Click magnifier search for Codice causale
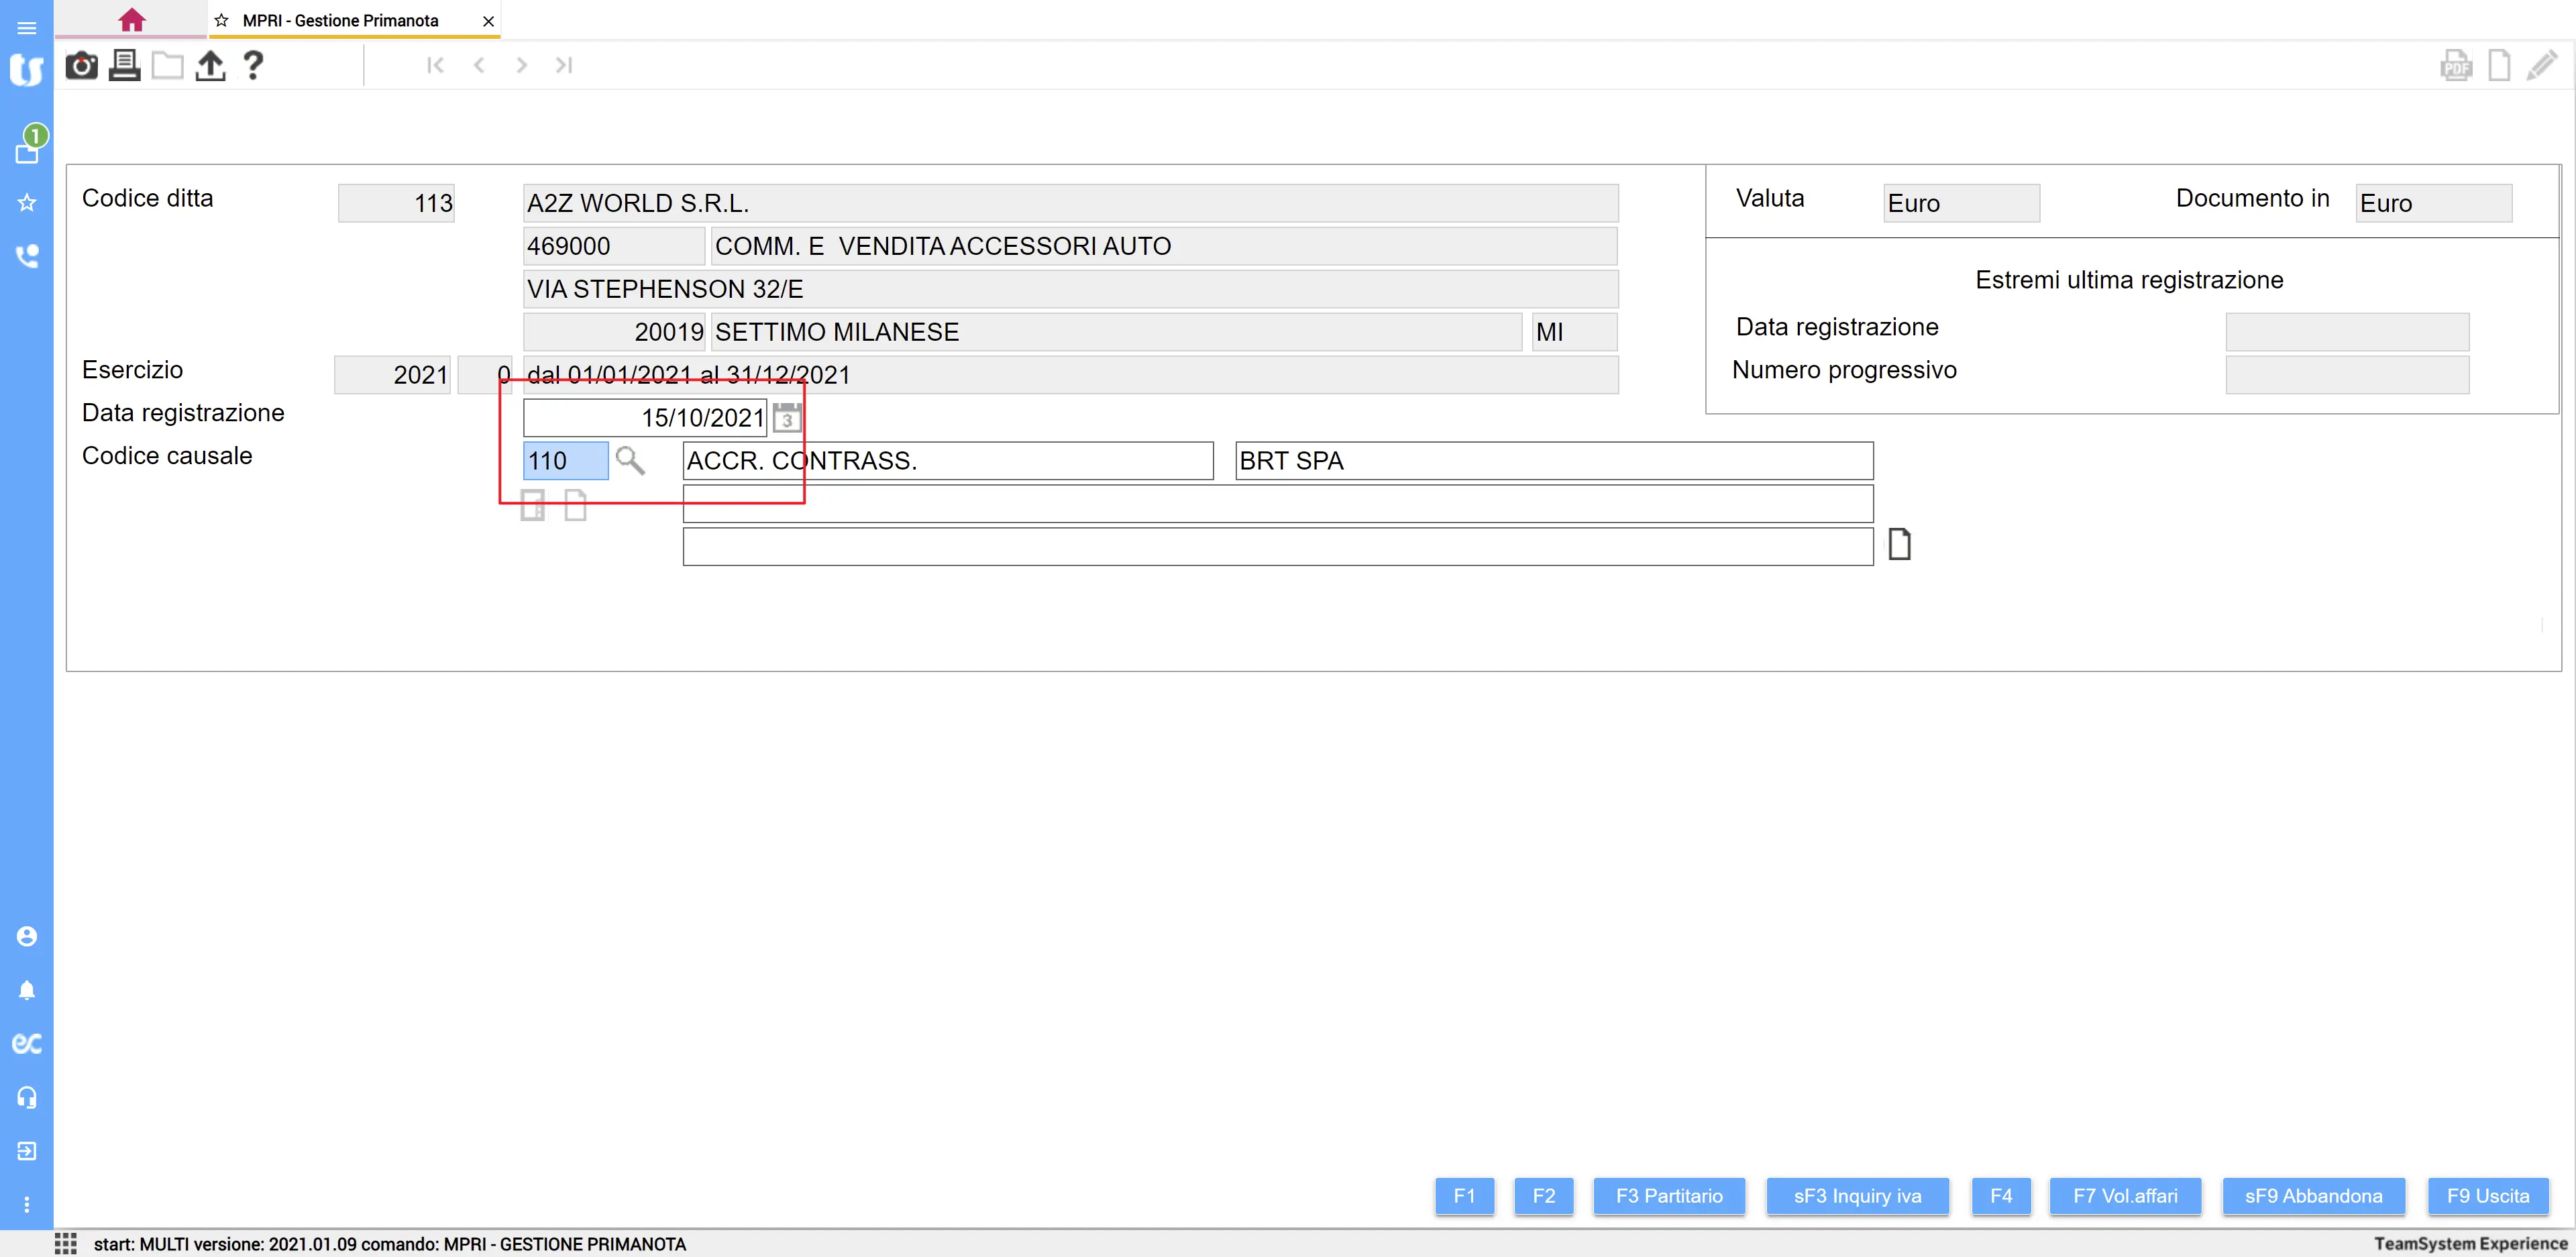The image size is (2576, 1257). click(630, 461)
